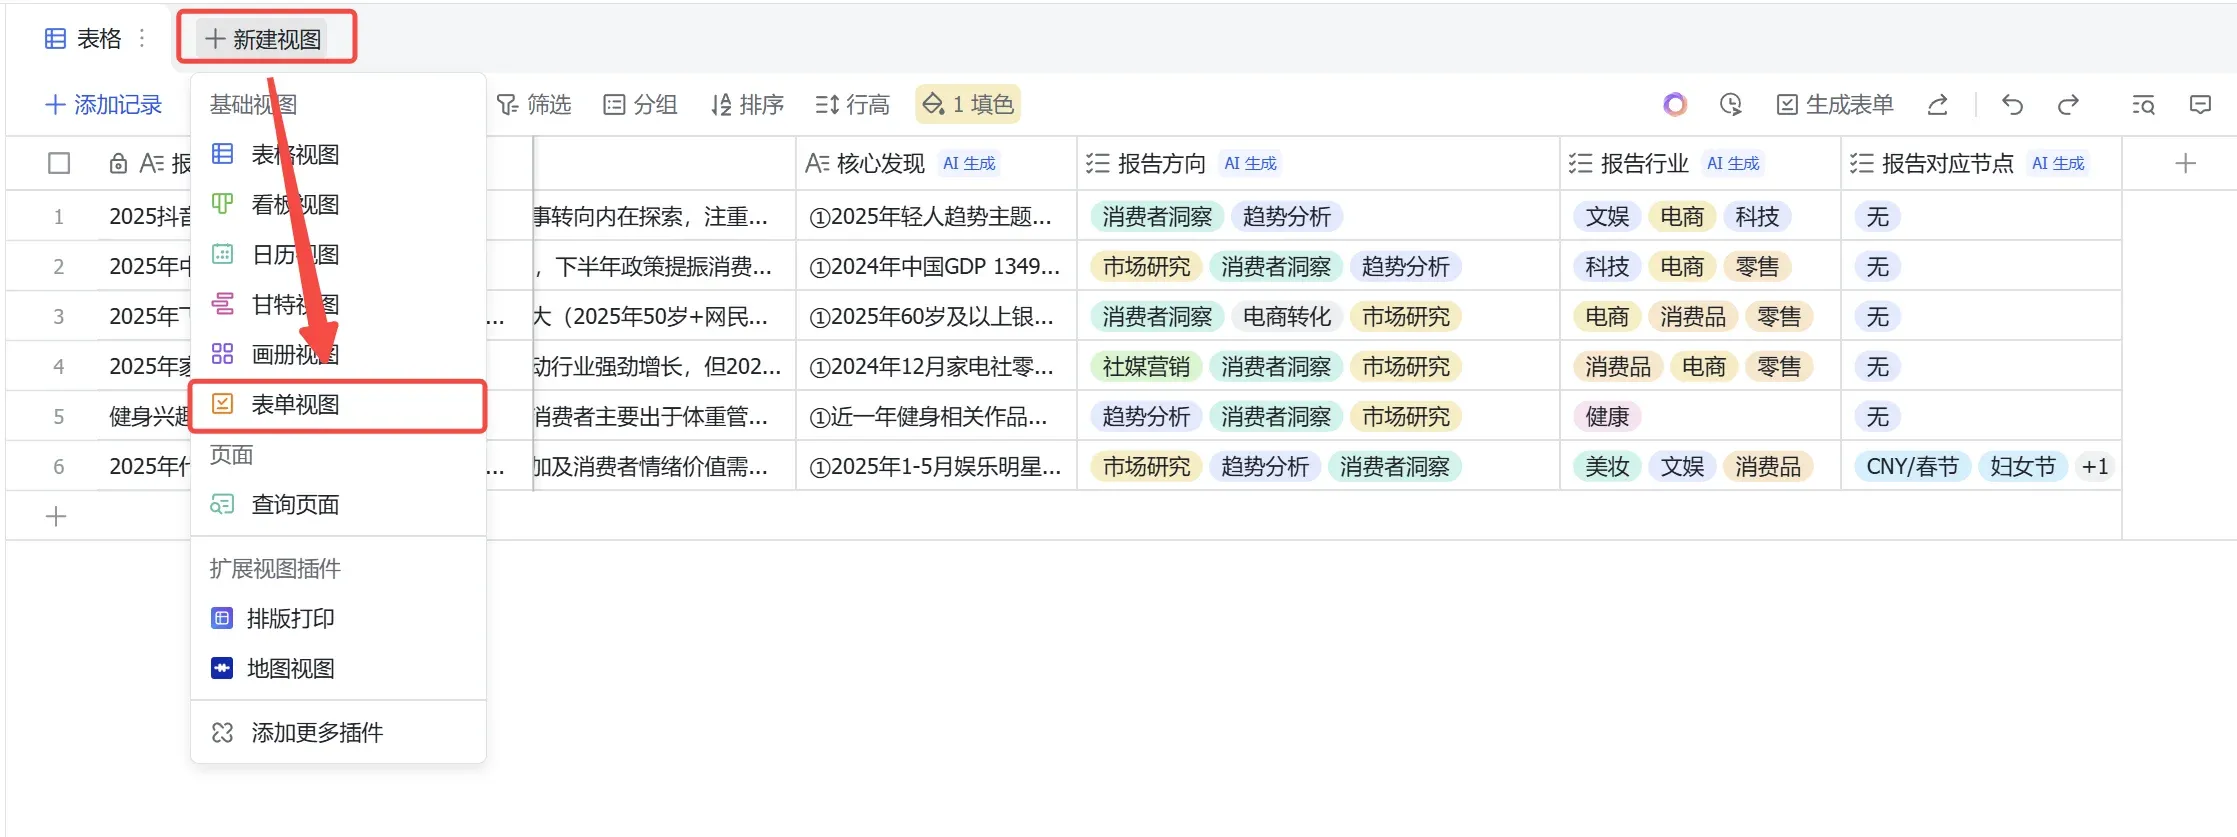
Task: Click cell 消费者主要出于体重管...
Action: point(664,416)
